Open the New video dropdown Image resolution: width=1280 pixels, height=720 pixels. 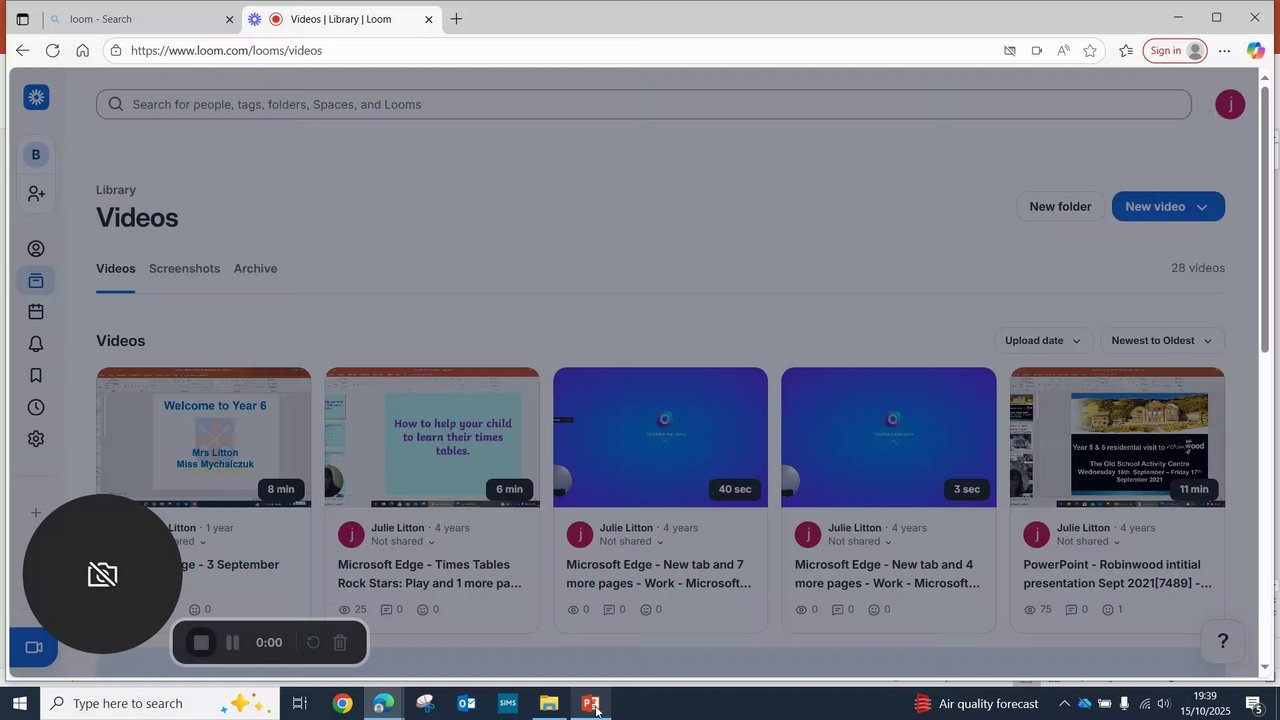pyautogui.click(x=1168, y=207)
